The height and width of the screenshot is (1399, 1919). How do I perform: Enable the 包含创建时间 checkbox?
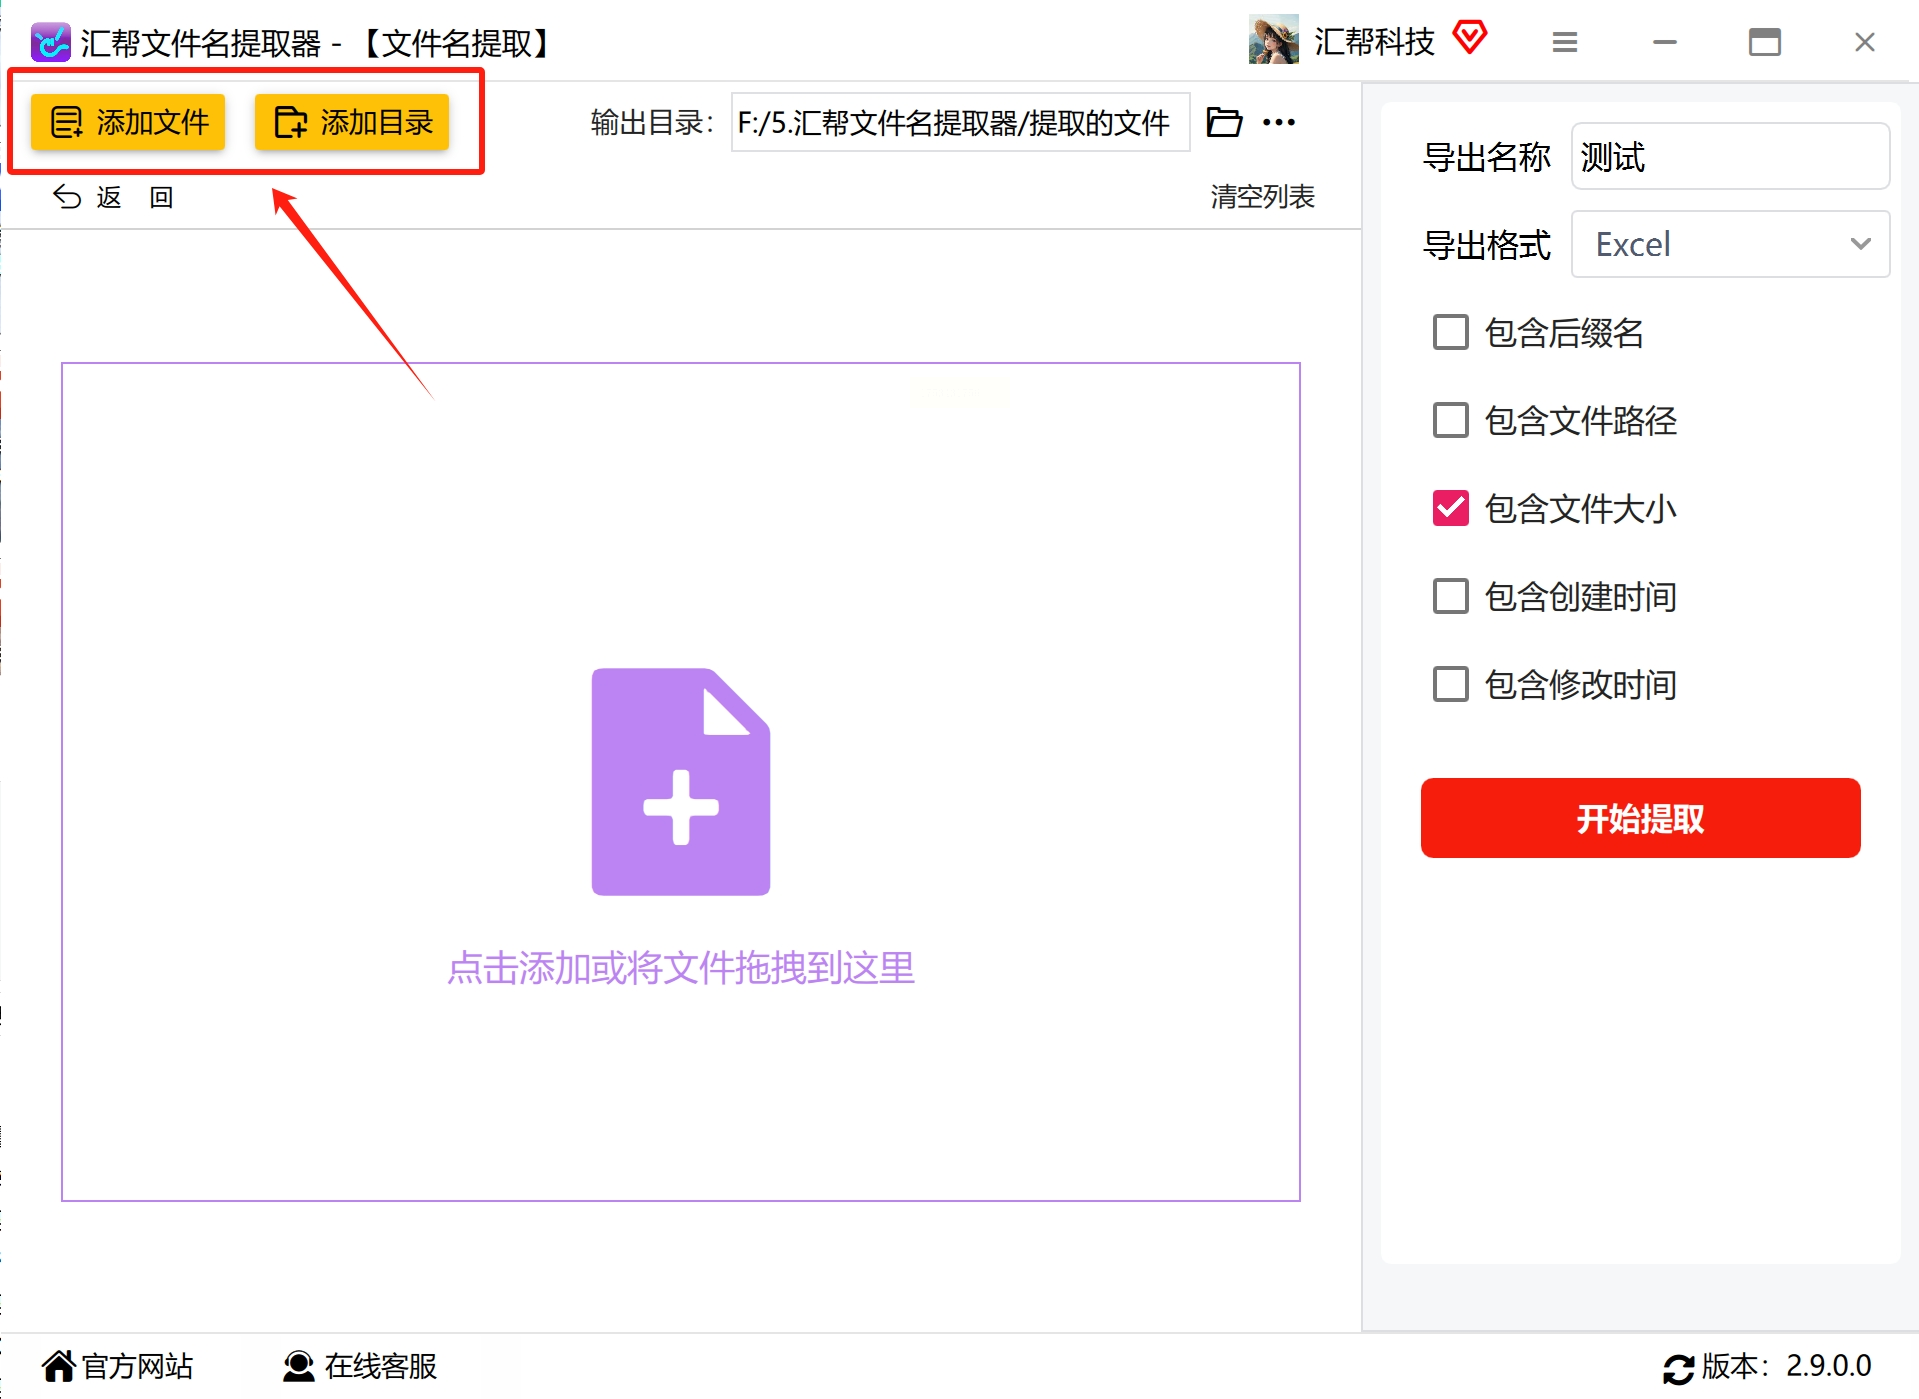tap(1451, 596)
